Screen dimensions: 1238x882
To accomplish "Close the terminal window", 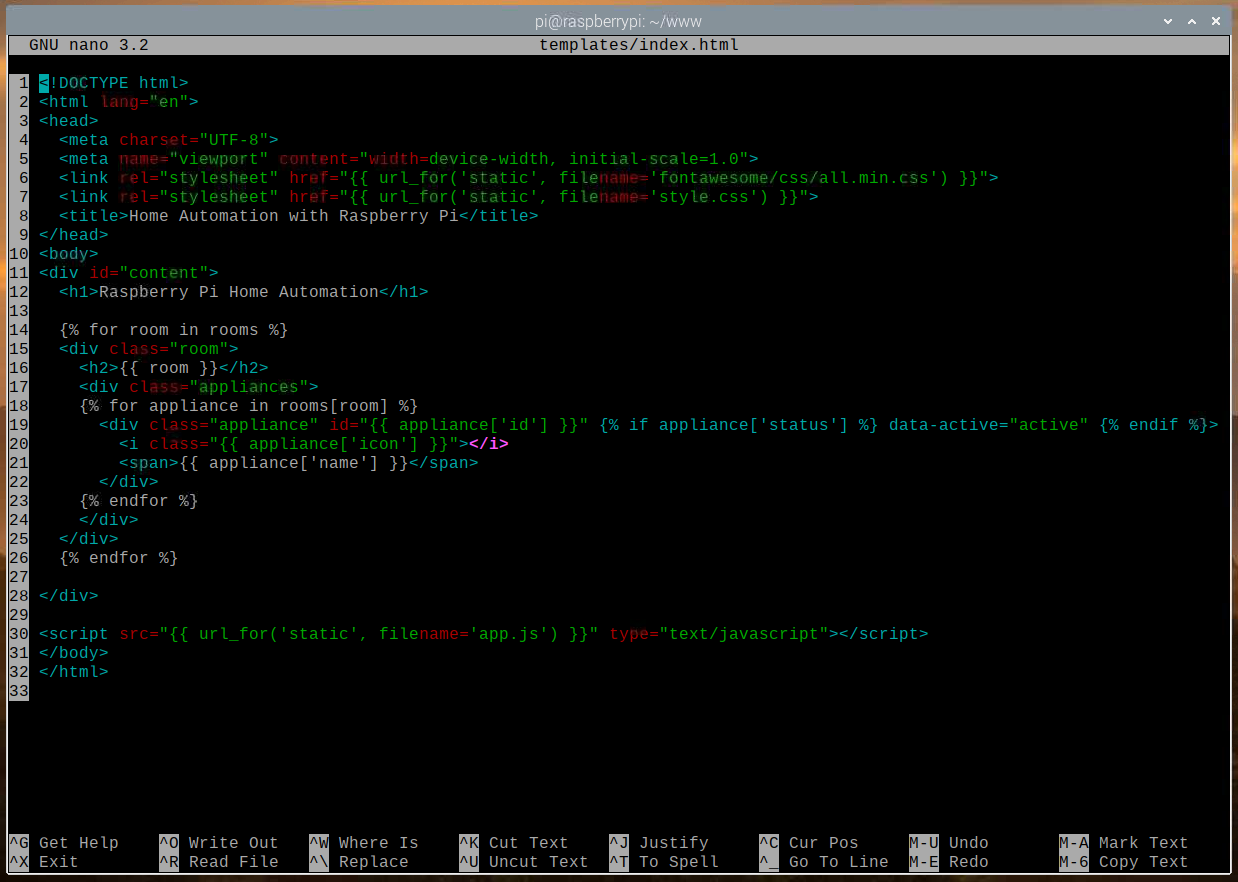I will (x=1216, y=21).
